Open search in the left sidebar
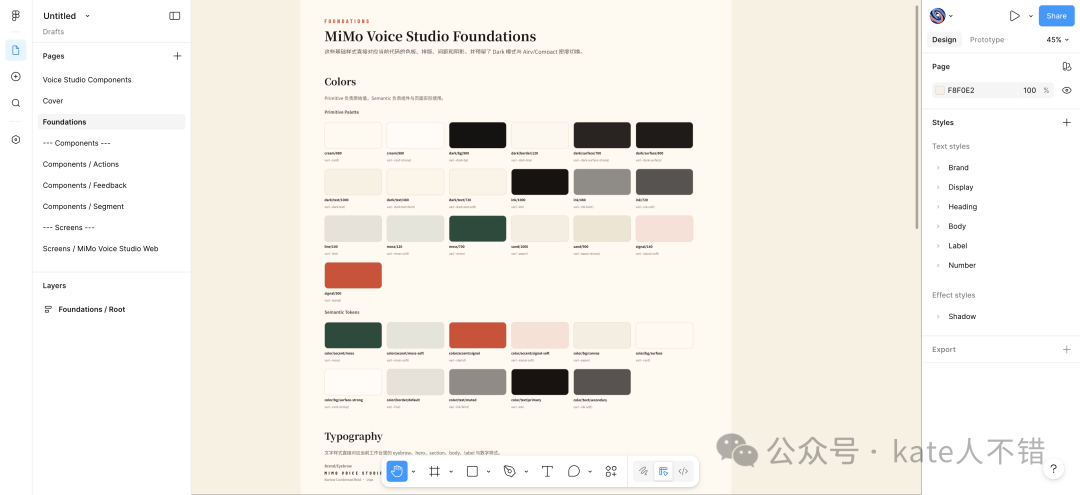This screenshot has width=1080, height=495. 16,103
